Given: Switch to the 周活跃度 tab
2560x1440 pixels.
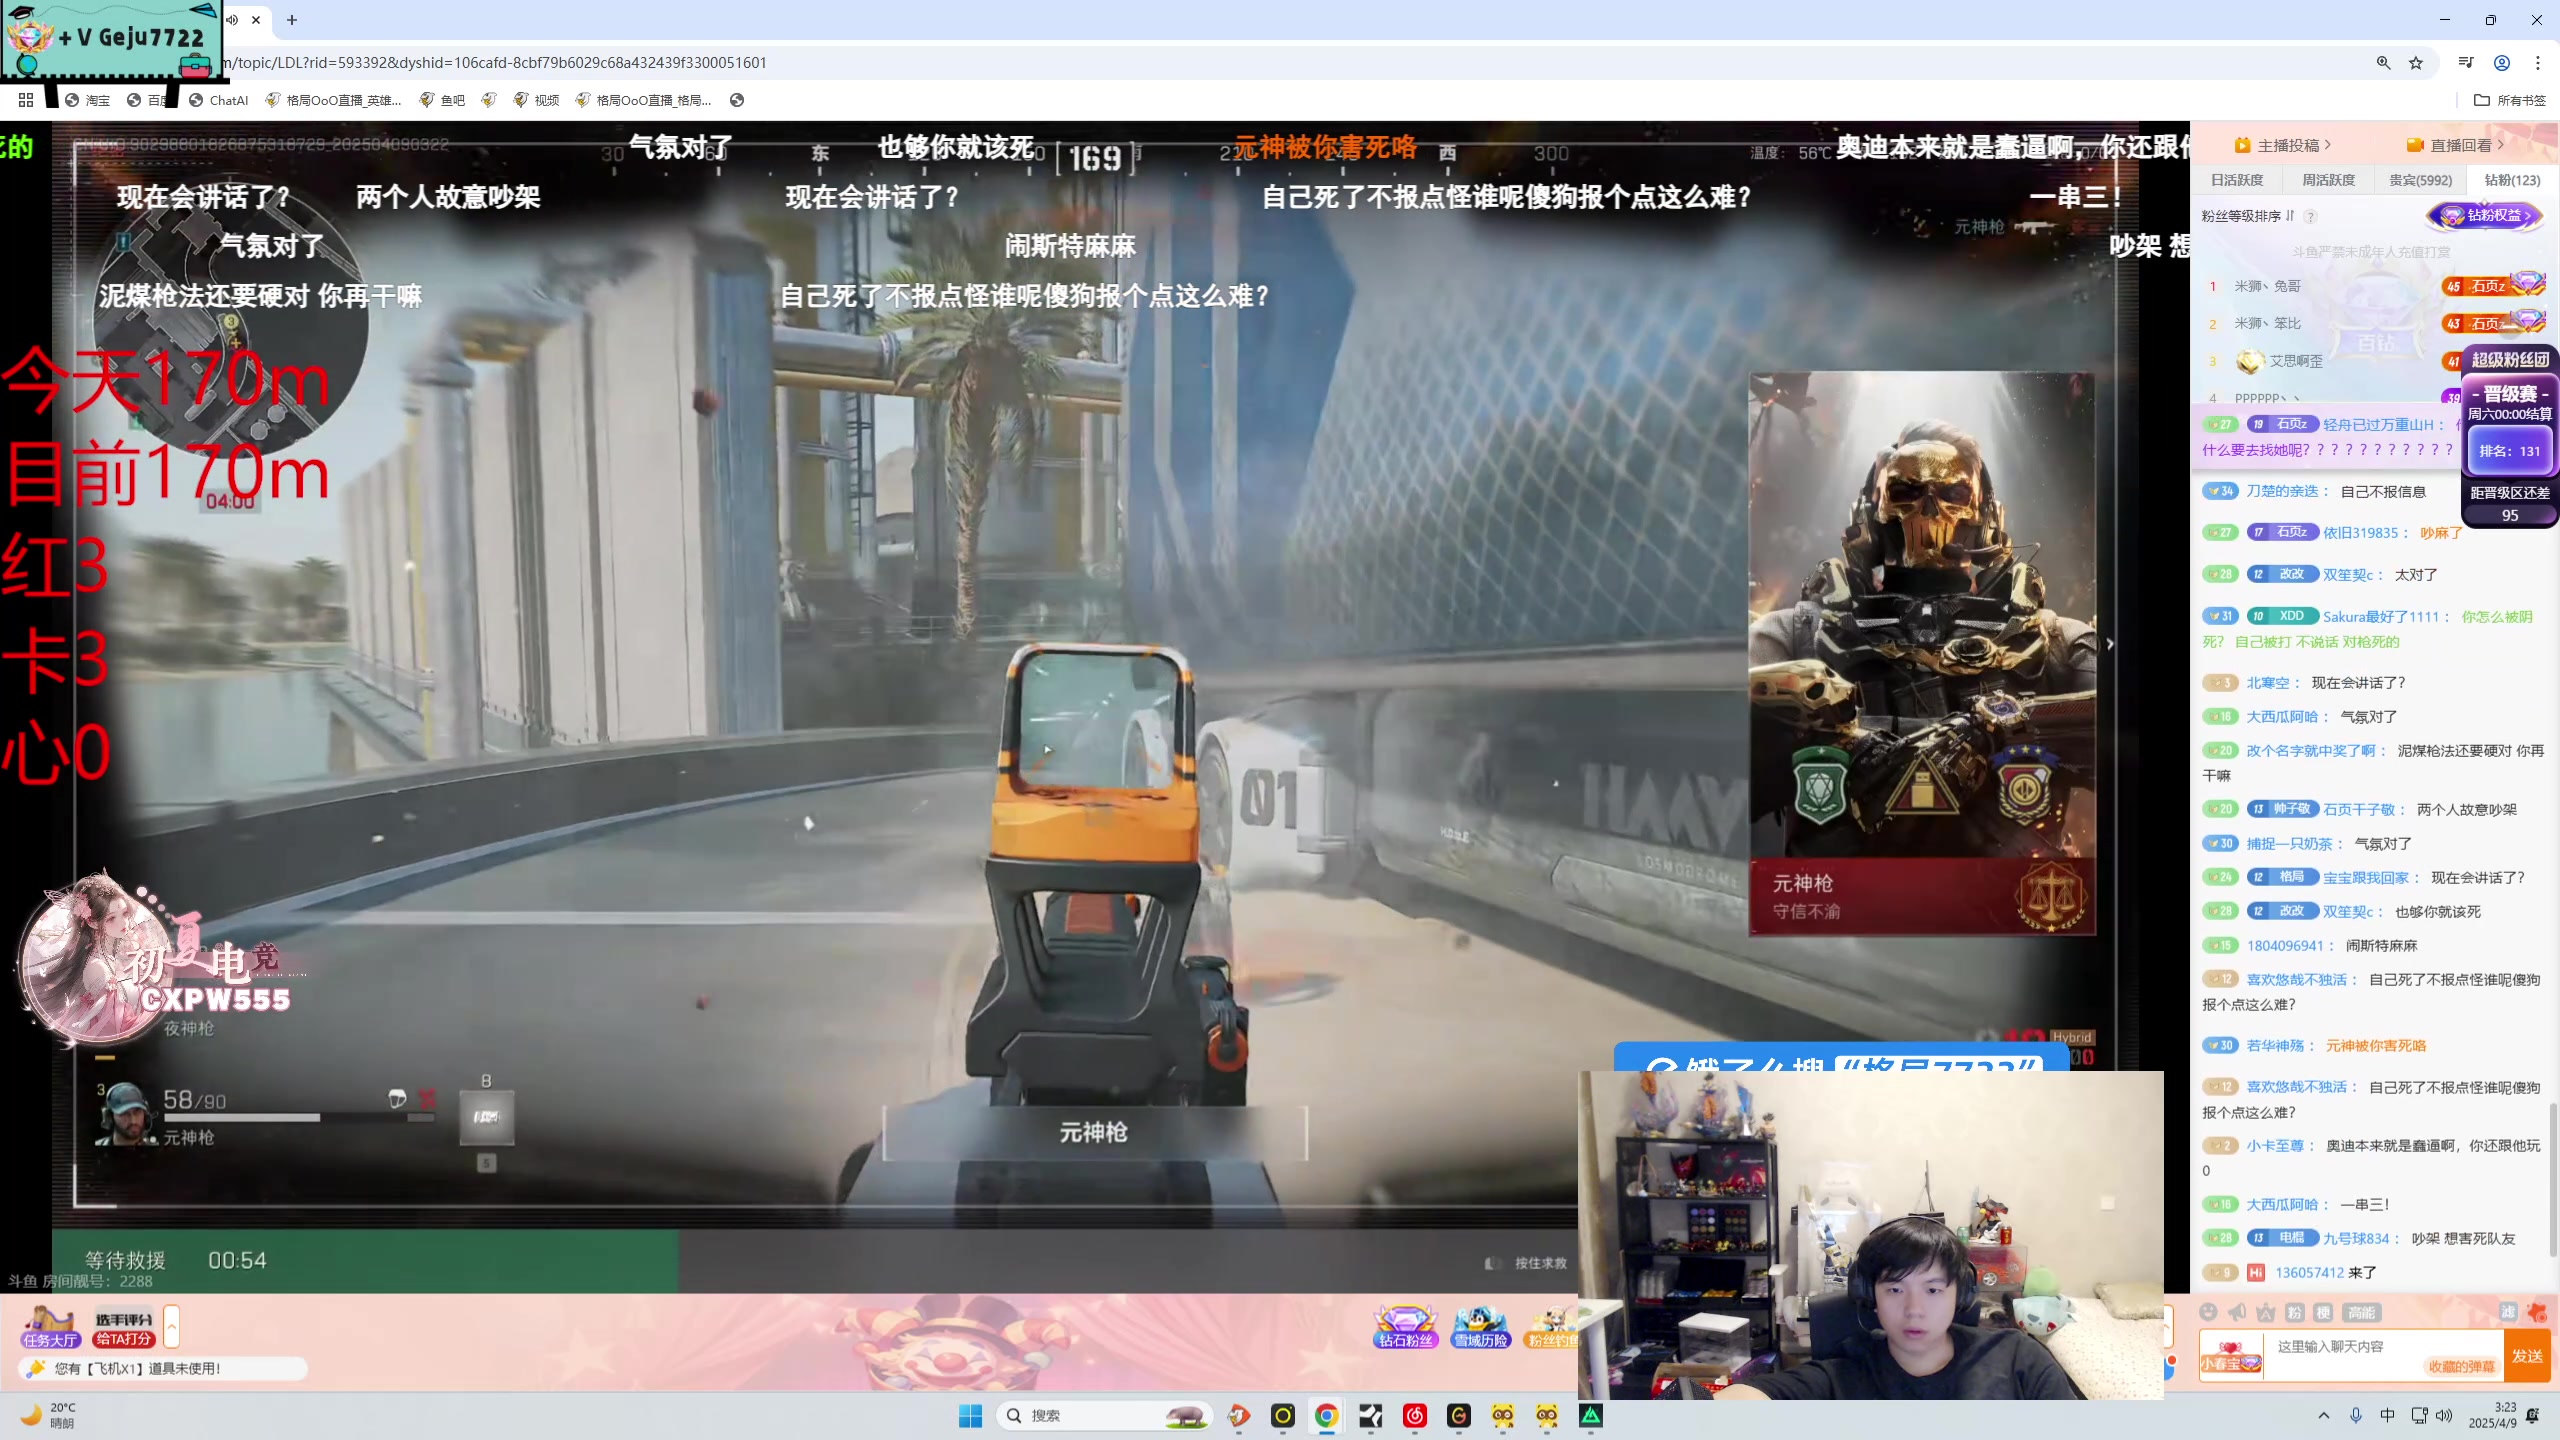Looking at the screenshot, I should coord(2329,180).
